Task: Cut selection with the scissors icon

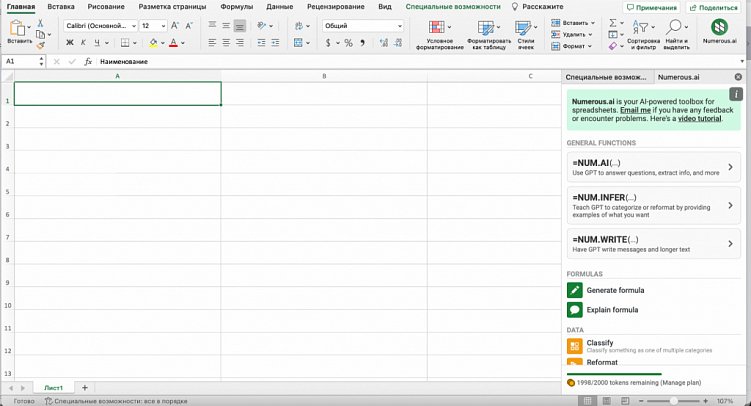Action: 40,23
